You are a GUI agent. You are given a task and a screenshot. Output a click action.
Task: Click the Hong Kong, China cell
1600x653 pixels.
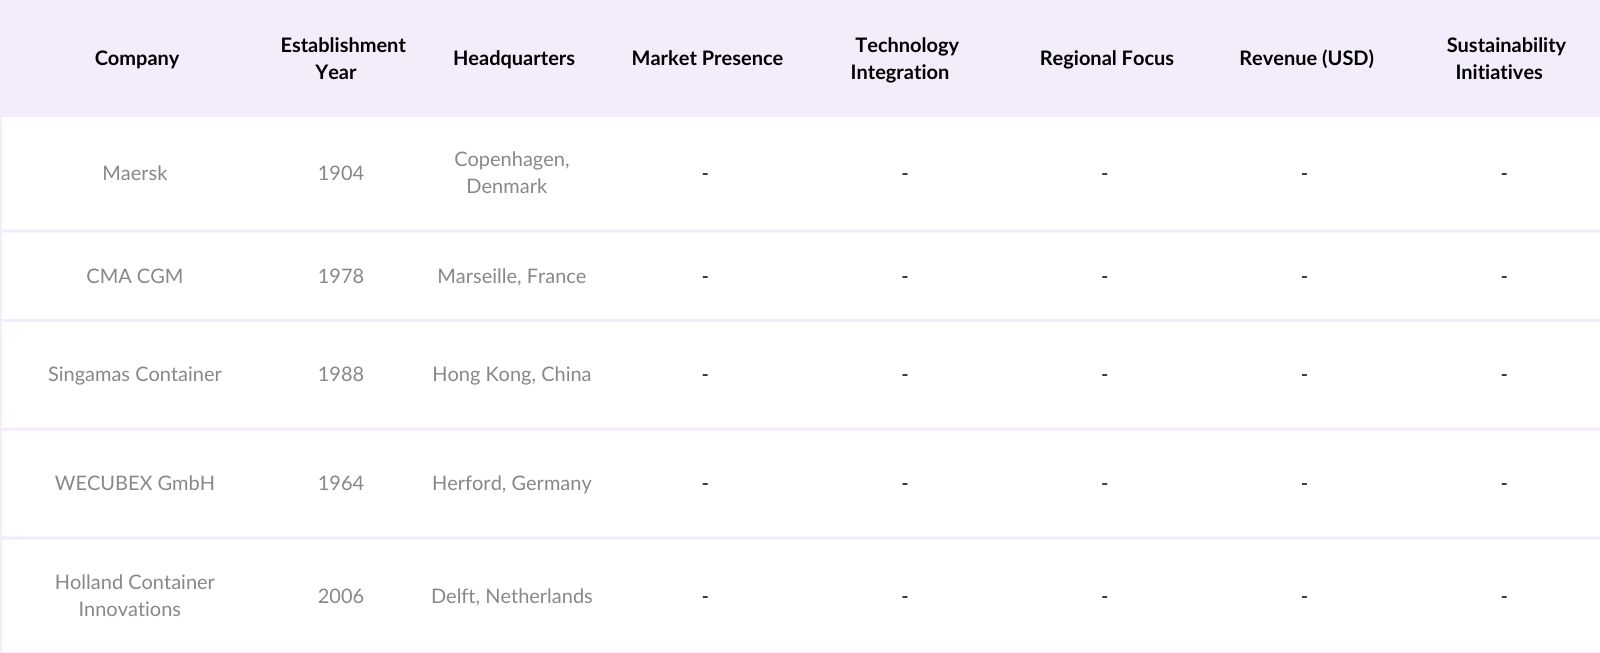[x=511, y=374]
